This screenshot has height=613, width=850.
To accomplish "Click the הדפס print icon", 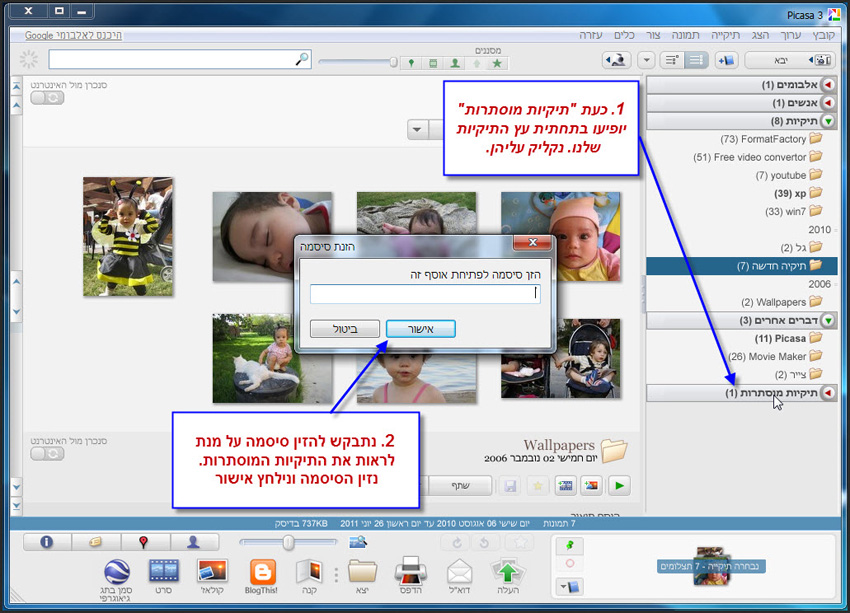I will [x=410, y=577].
